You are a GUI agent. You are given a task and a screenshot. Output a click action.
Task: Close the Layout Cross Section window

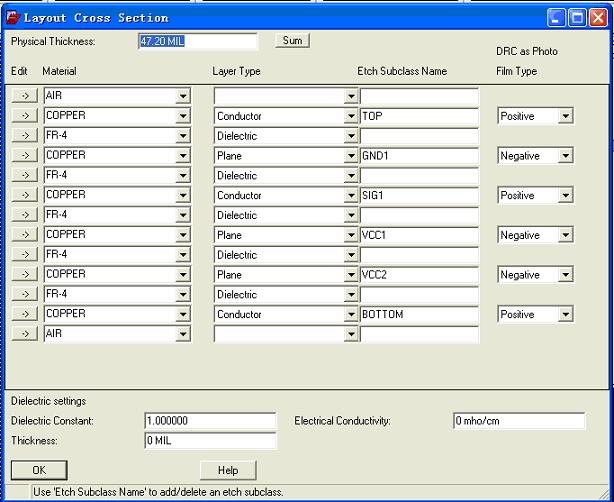click(x=598, y=18)
